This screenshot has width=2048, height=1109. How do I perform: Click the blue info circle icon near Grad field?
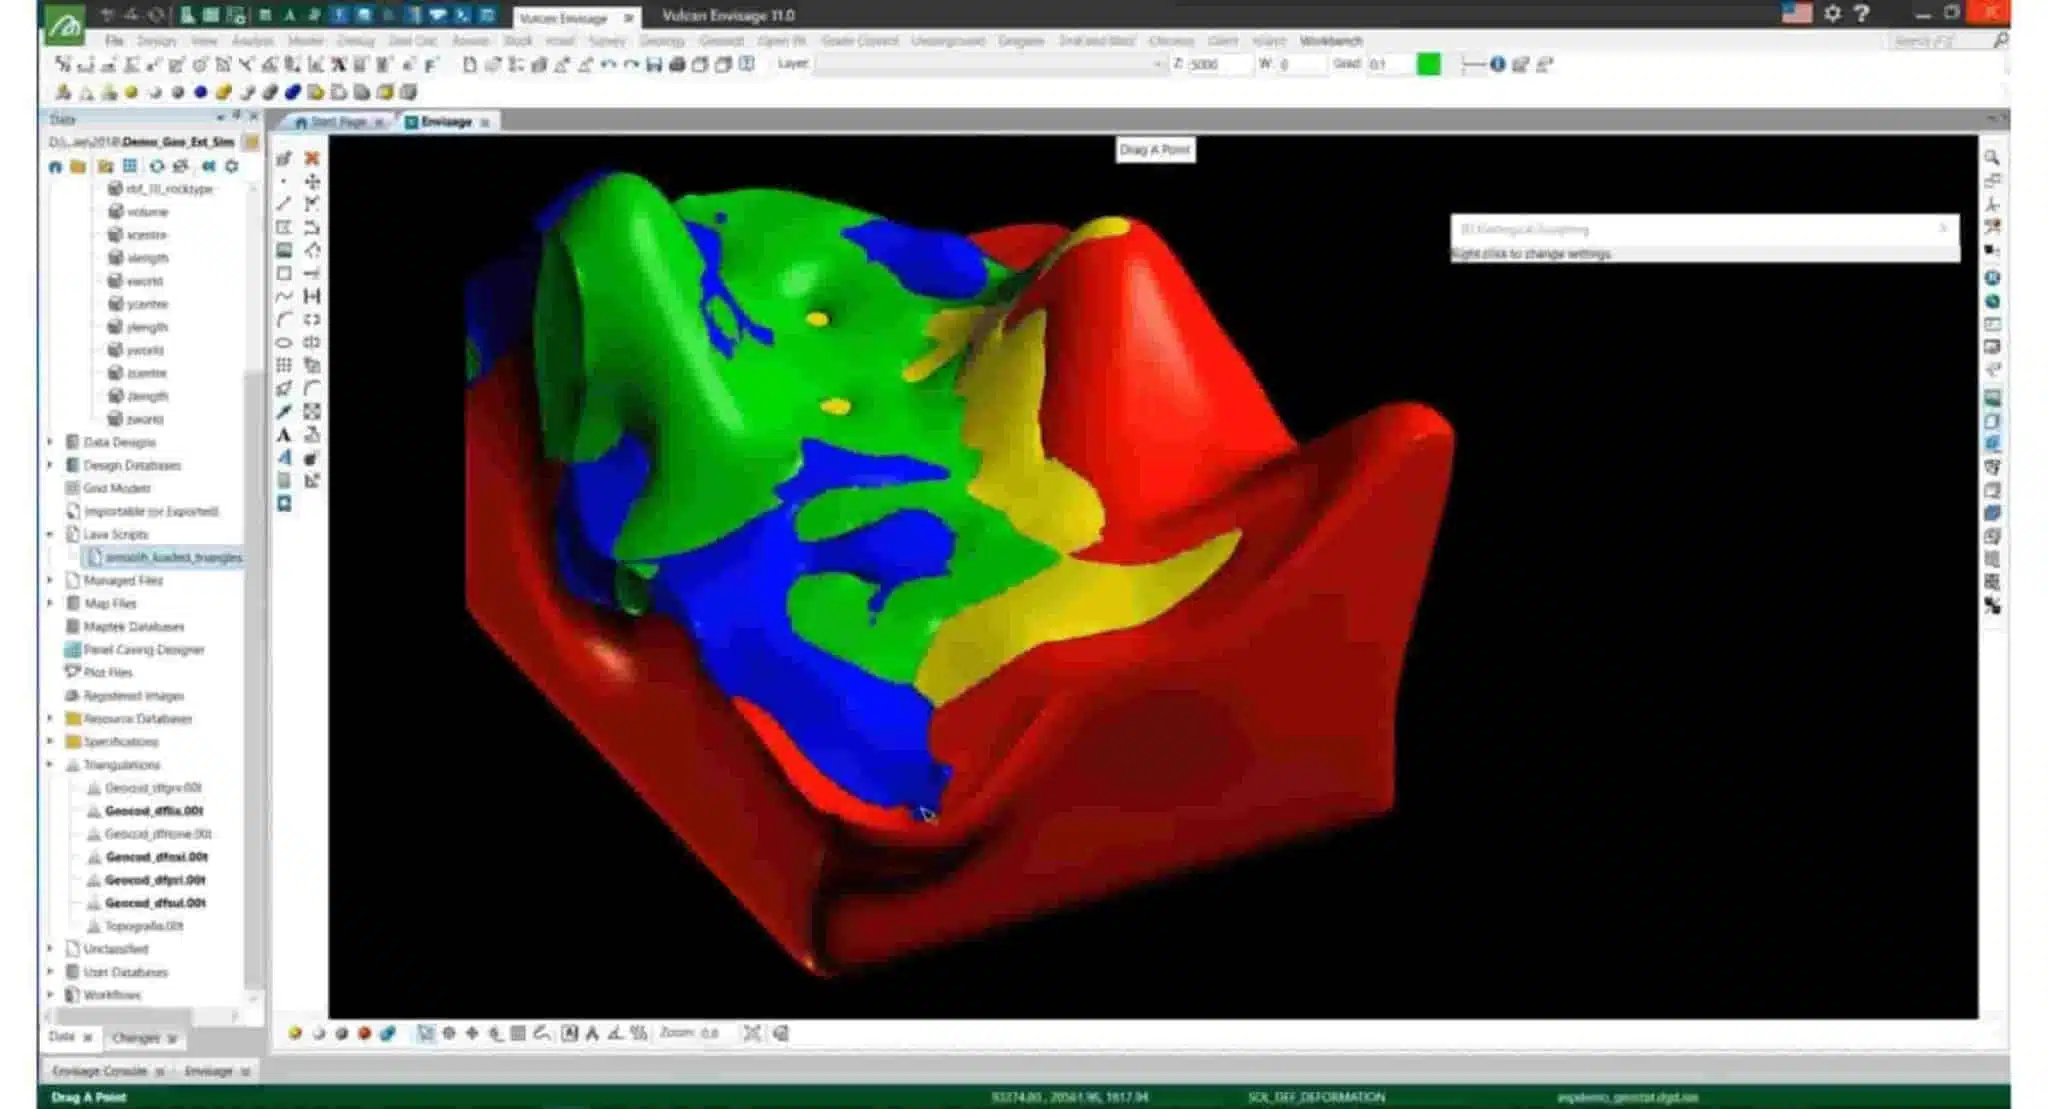1497,64
